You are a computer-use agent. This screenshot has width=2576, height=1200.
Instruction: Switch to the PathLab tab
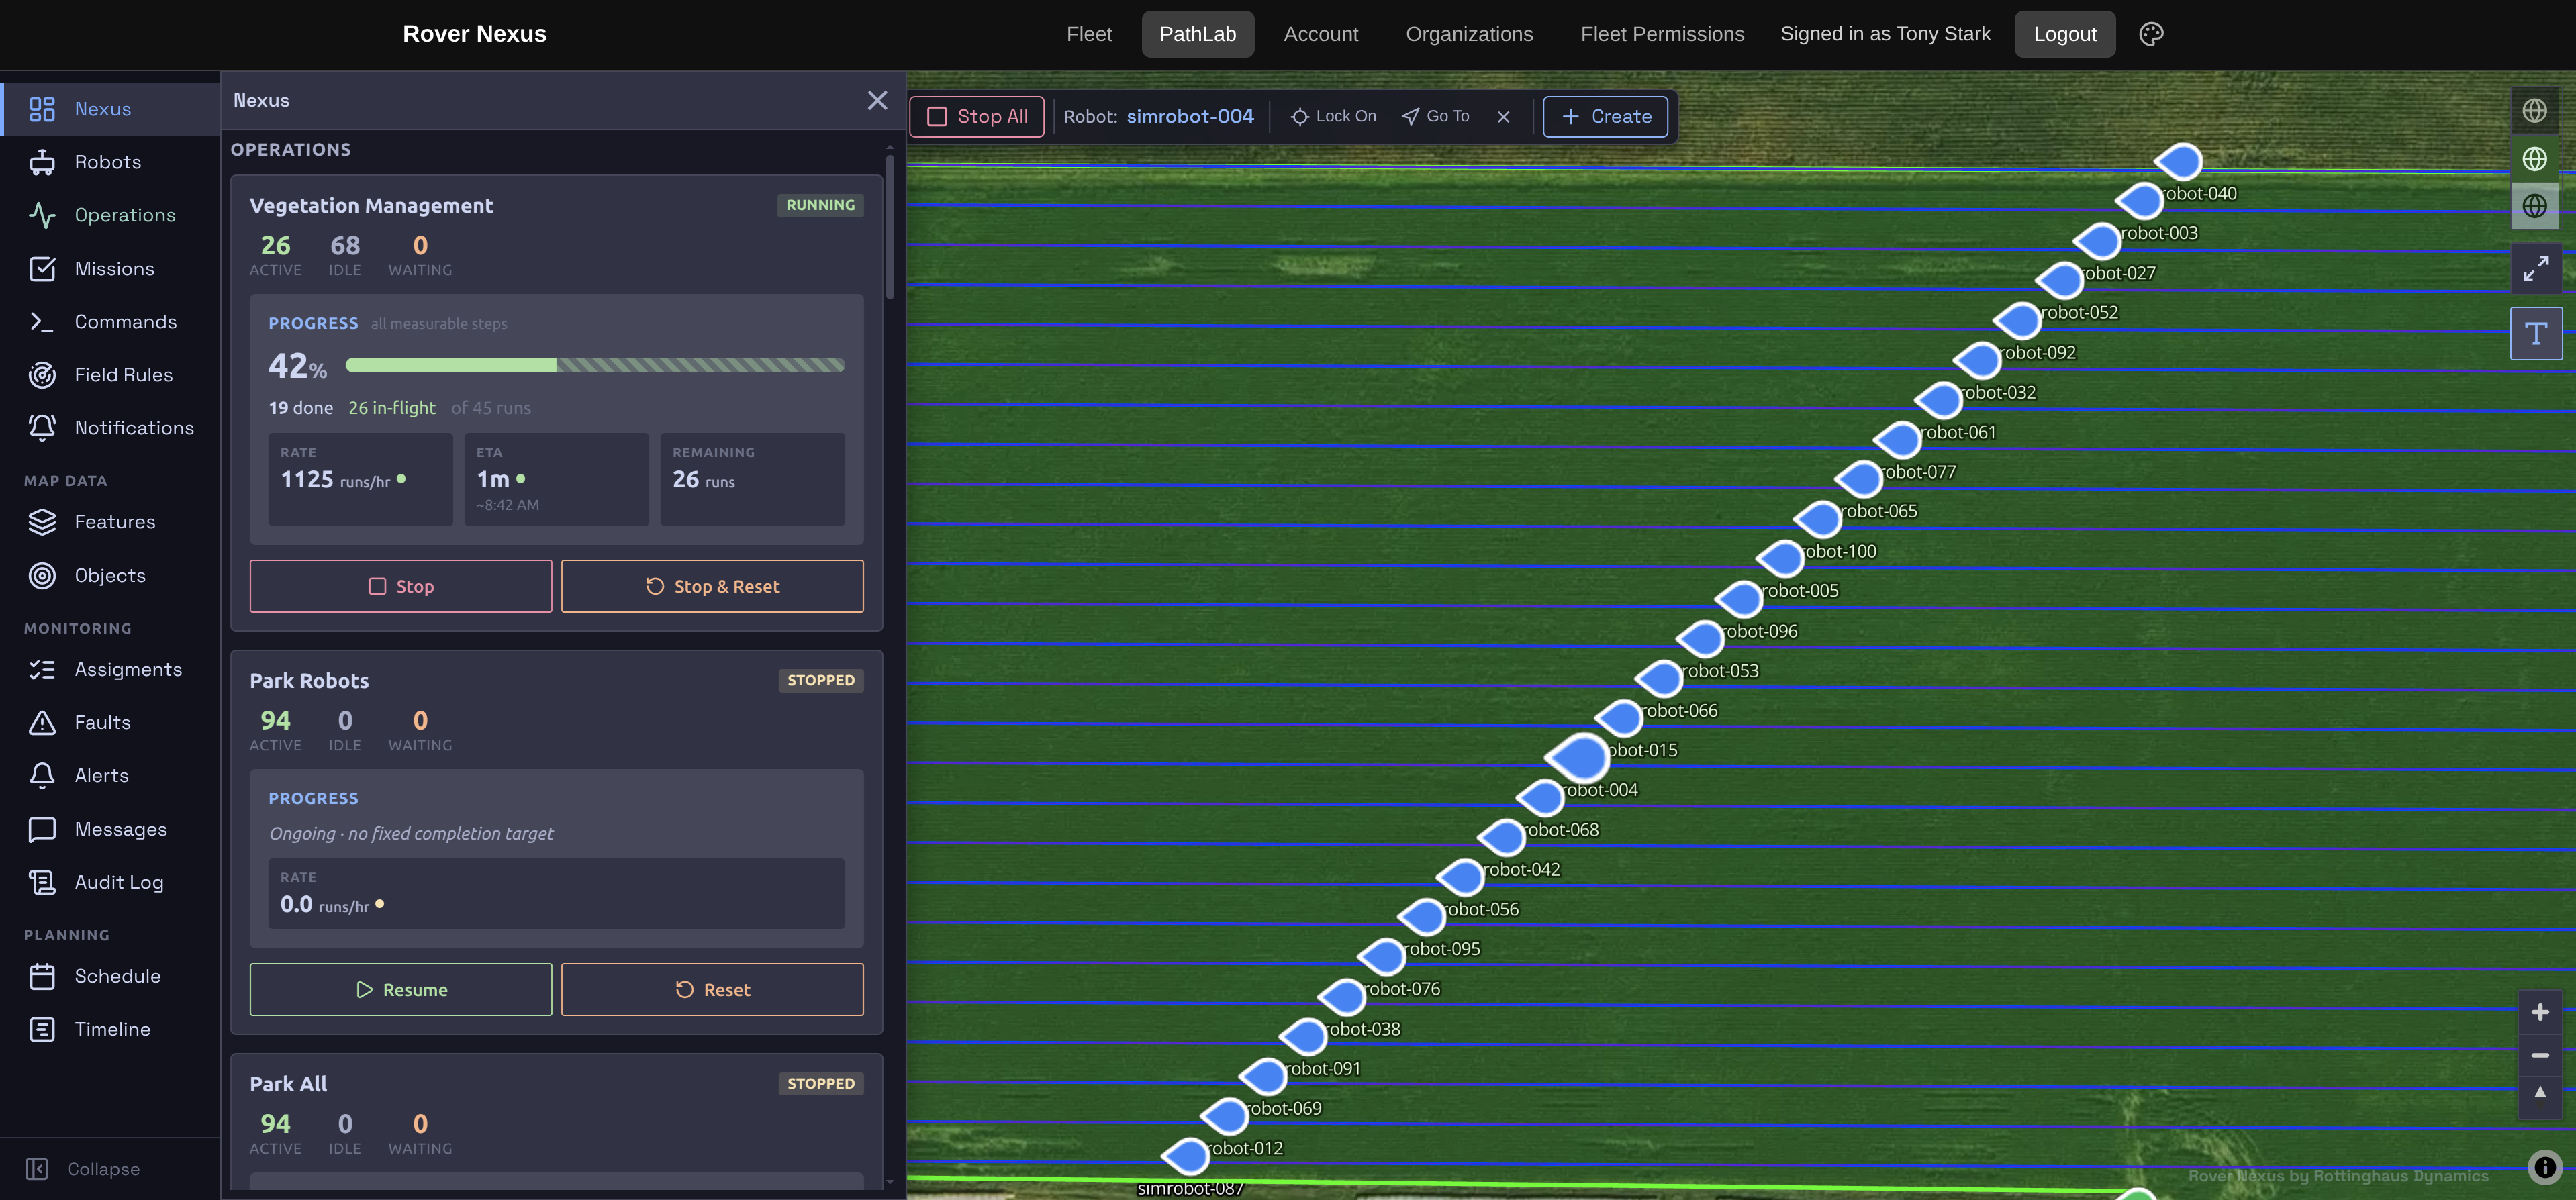click(1198, 34)
